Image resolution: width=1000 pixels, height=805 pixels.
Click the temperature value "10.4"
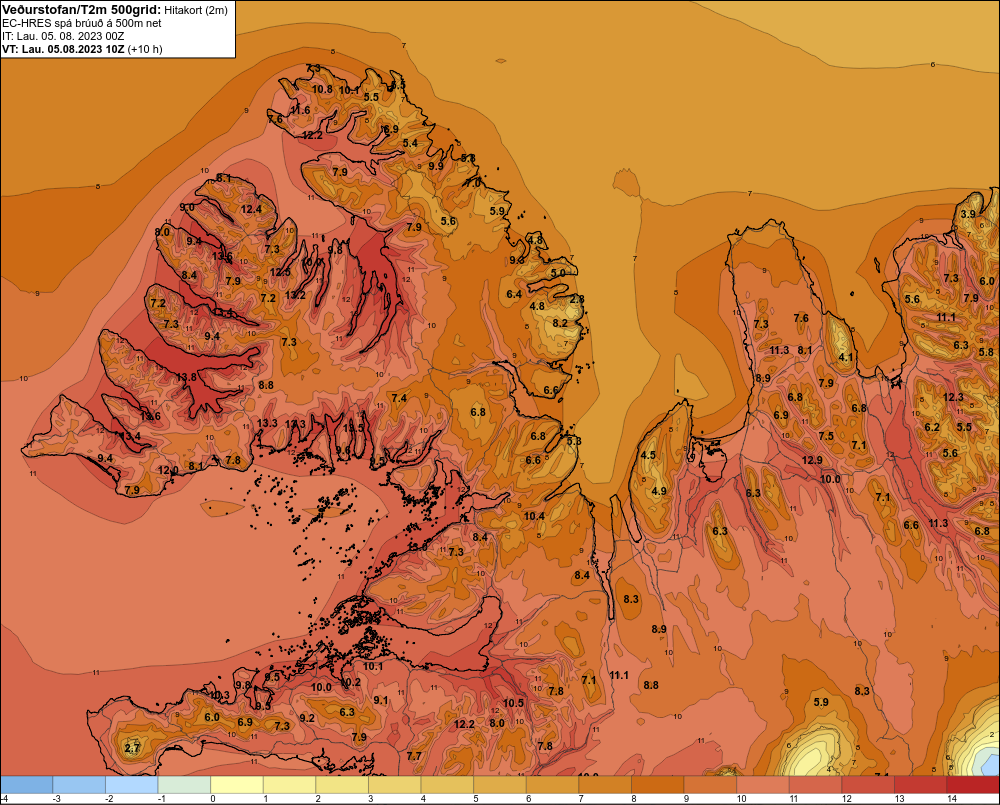tap(534, 517)
